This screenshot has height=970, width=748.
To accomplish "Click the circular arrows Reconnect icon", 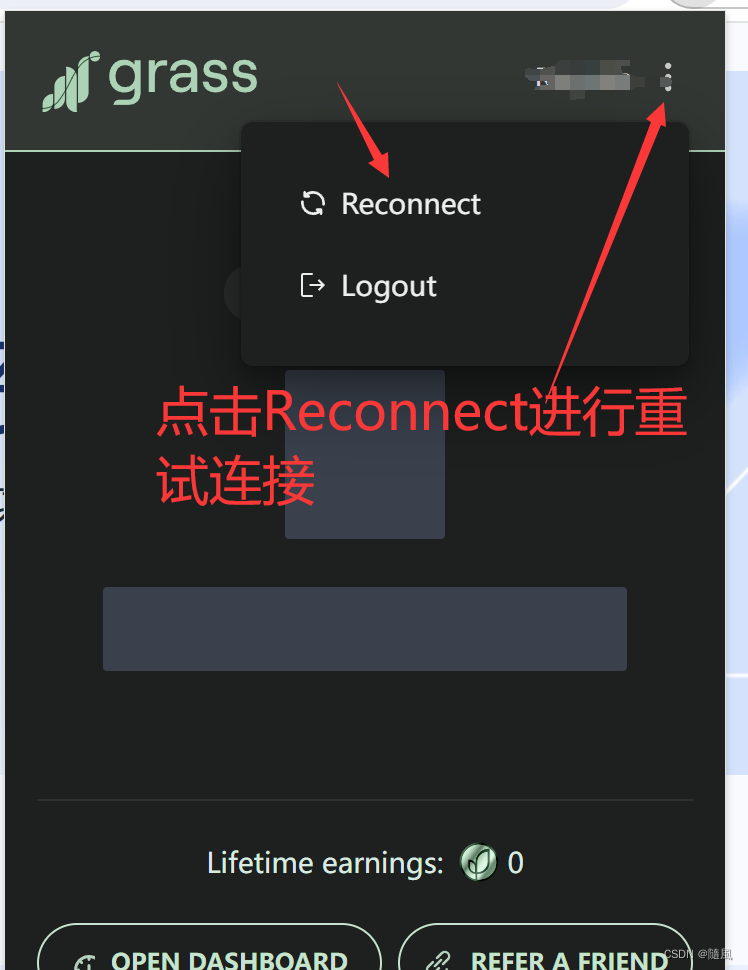I will 312,203.
